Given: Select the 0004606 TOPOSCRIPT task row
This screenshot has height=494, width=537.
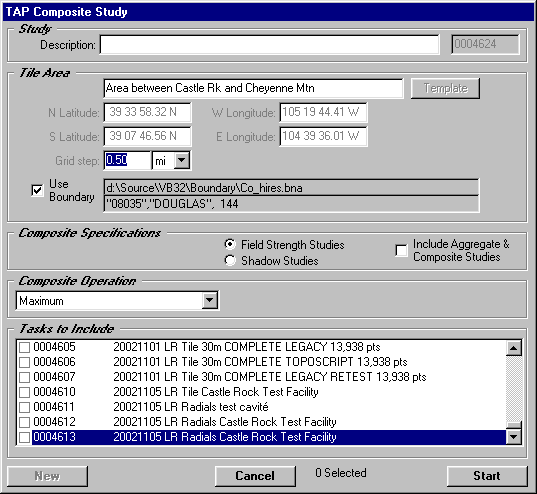Looking at the screenshot, I should click(261, 362).
